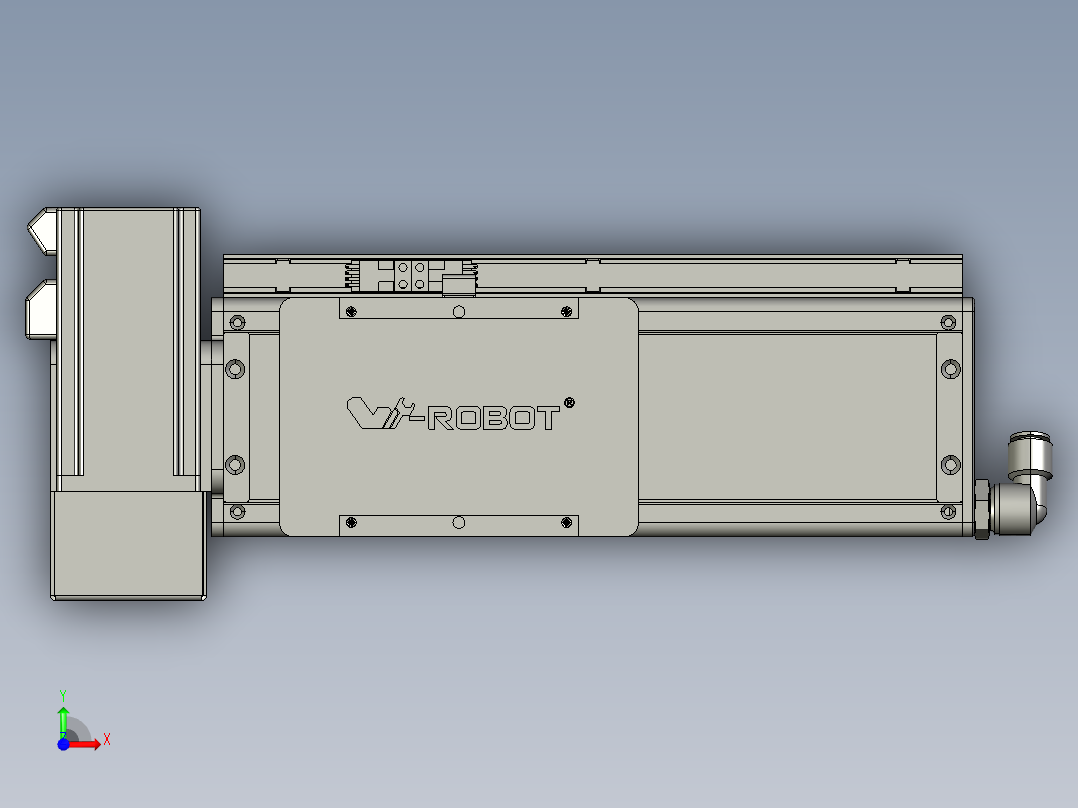Select the hex nut of the elbow fitting

(982, 510)
